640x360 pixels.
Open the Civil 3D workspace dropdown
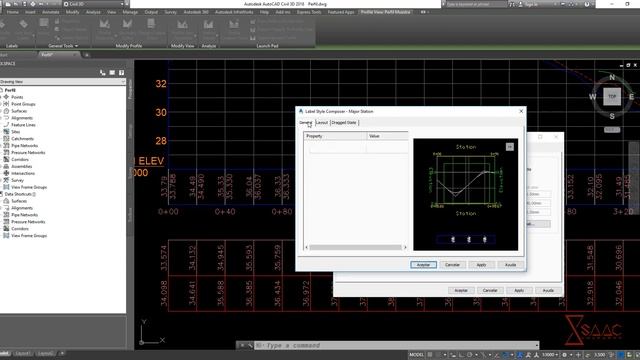(x=93, y=4)
